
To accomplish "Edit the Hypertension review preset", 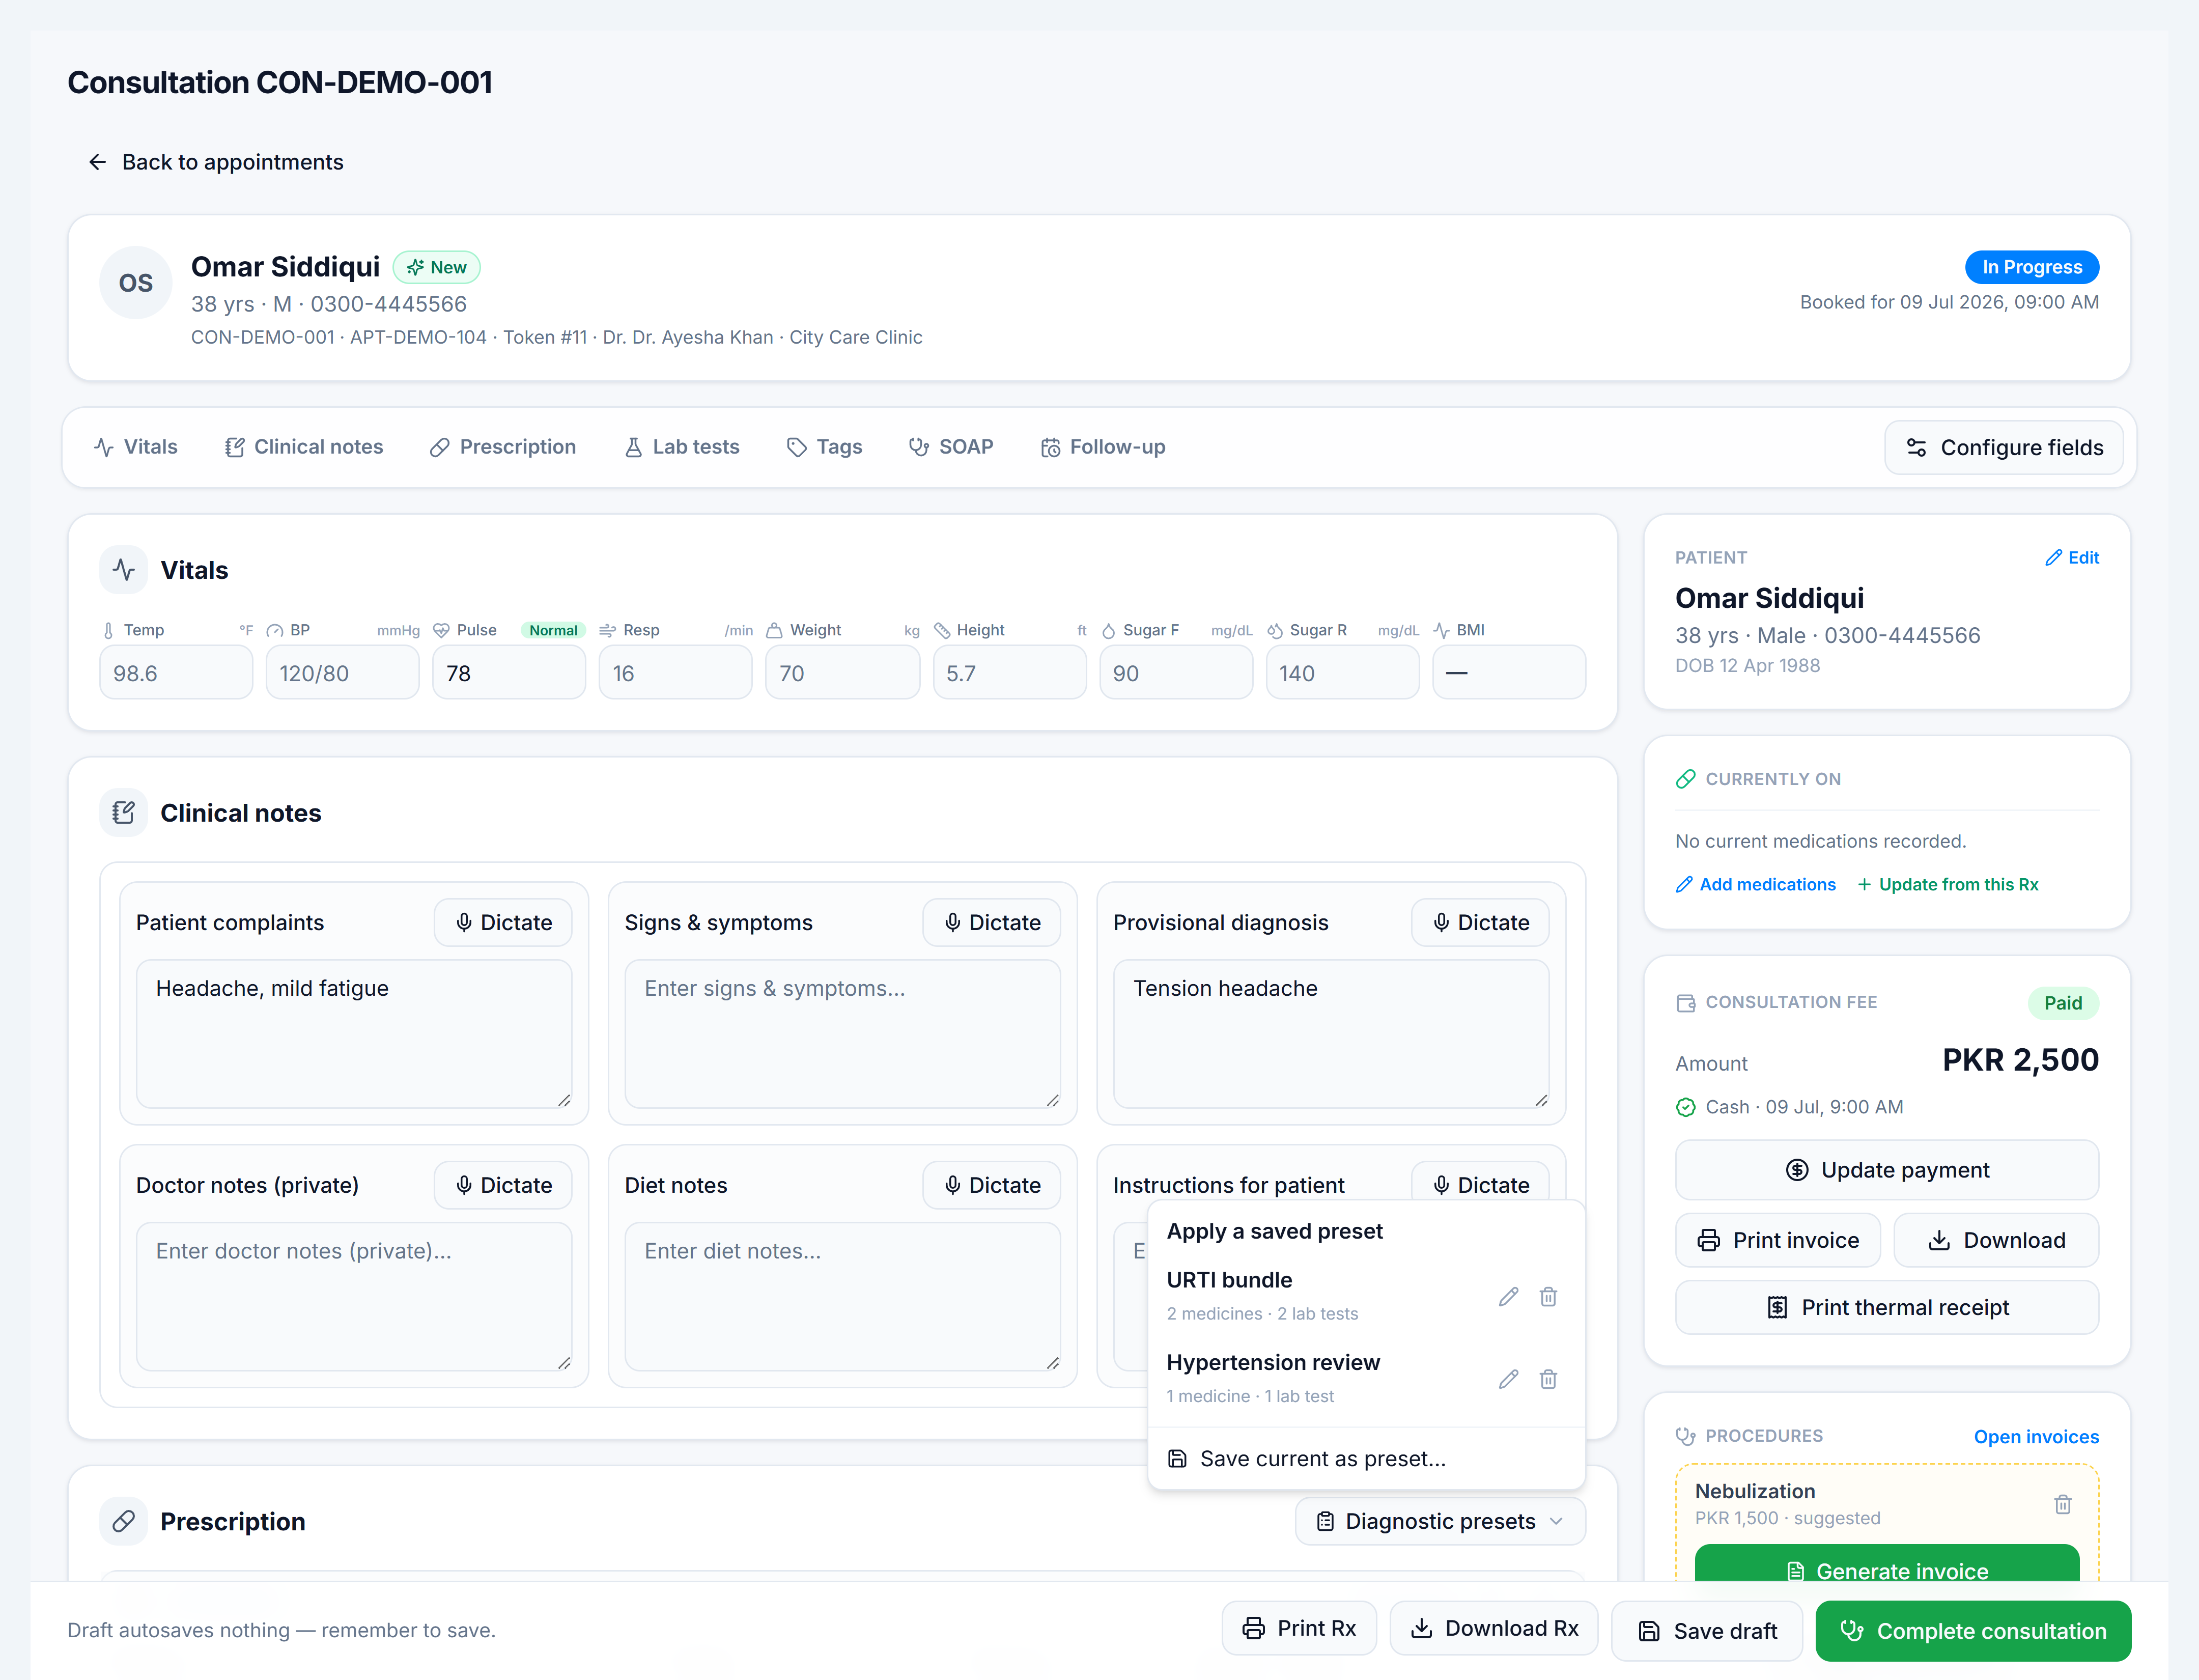I will pos(1508,1379).
